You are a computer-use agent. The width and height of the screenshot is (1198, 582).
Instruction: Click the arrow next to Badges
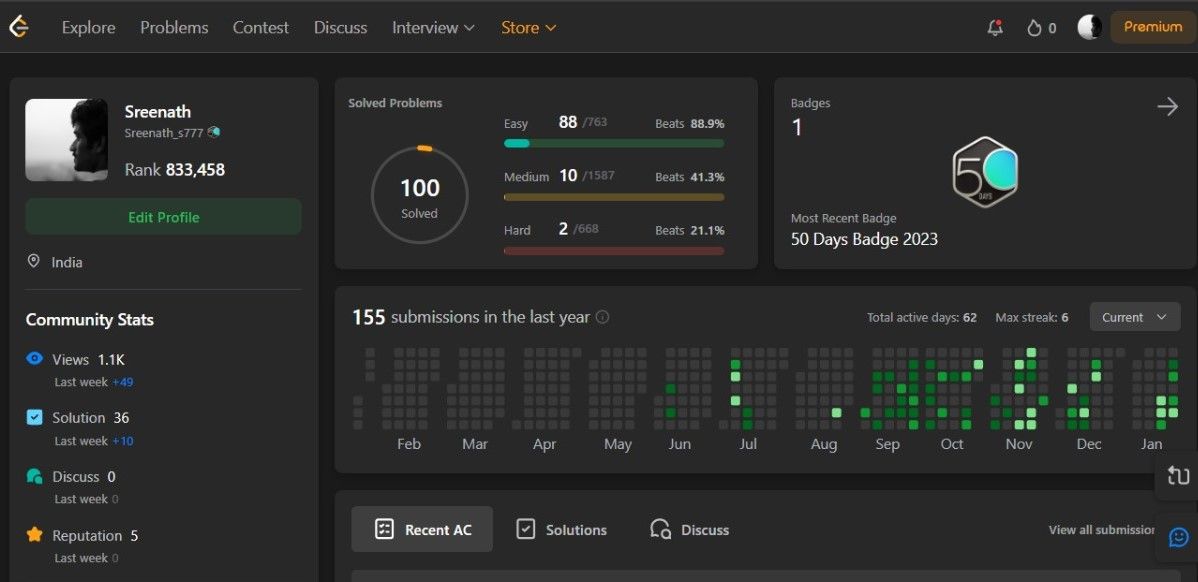pyautogui.click(x=1167, y=107)
